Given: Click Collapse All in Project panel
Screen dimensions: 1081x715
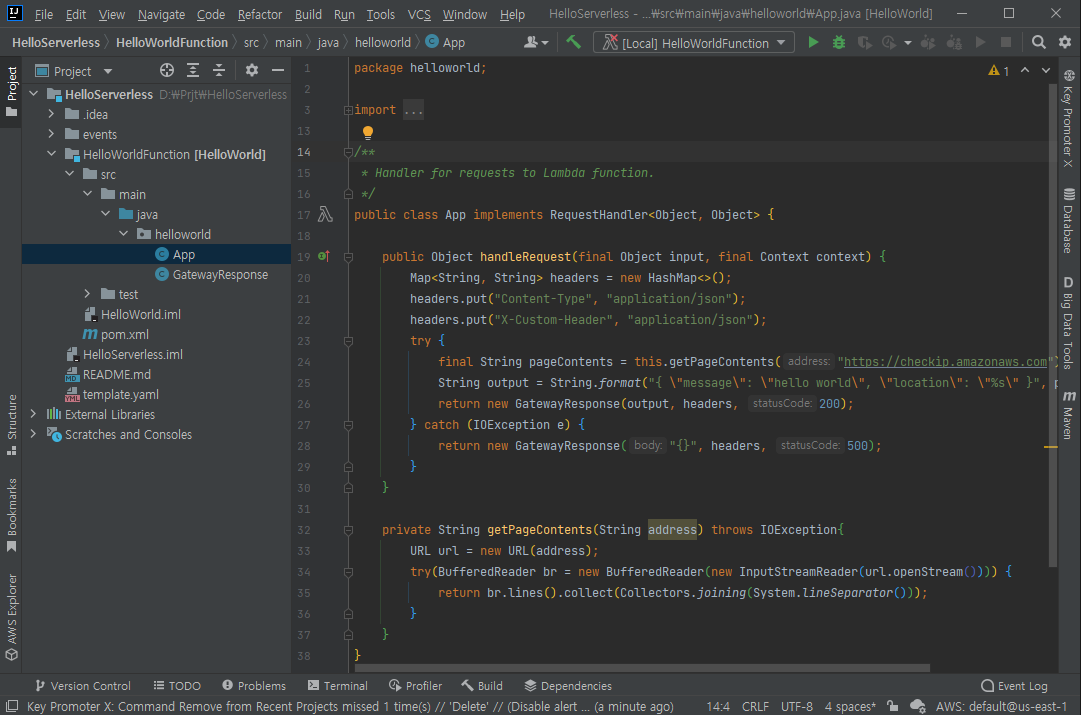Looking at the screenshot, I should 219,70.
